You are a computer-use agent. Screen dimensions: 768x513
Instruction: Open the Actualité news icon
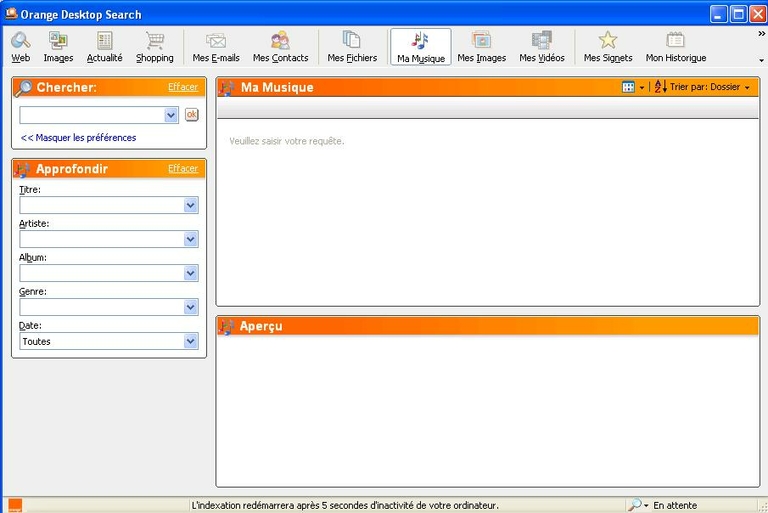click(x=104, y=40)
